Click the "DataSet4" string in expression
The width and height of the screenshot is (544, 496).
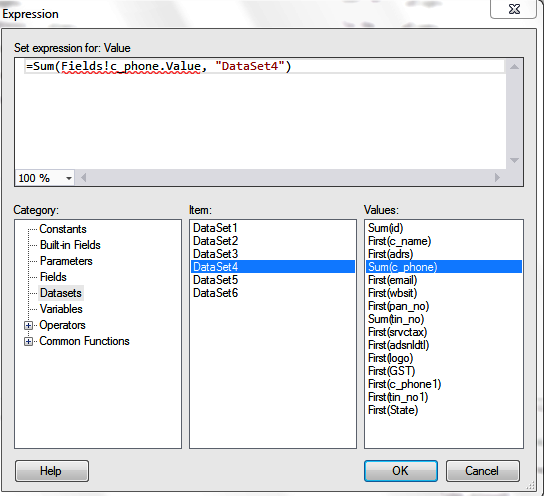click(x=250, y=66)
